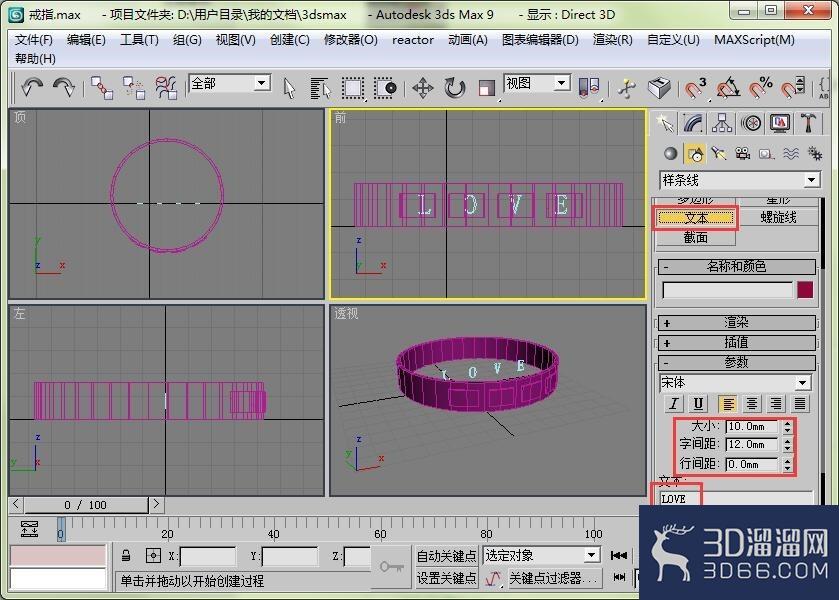Open the 选定对象 key filter dropdown
The image size is (839, 600).
(x=541, y=555)
